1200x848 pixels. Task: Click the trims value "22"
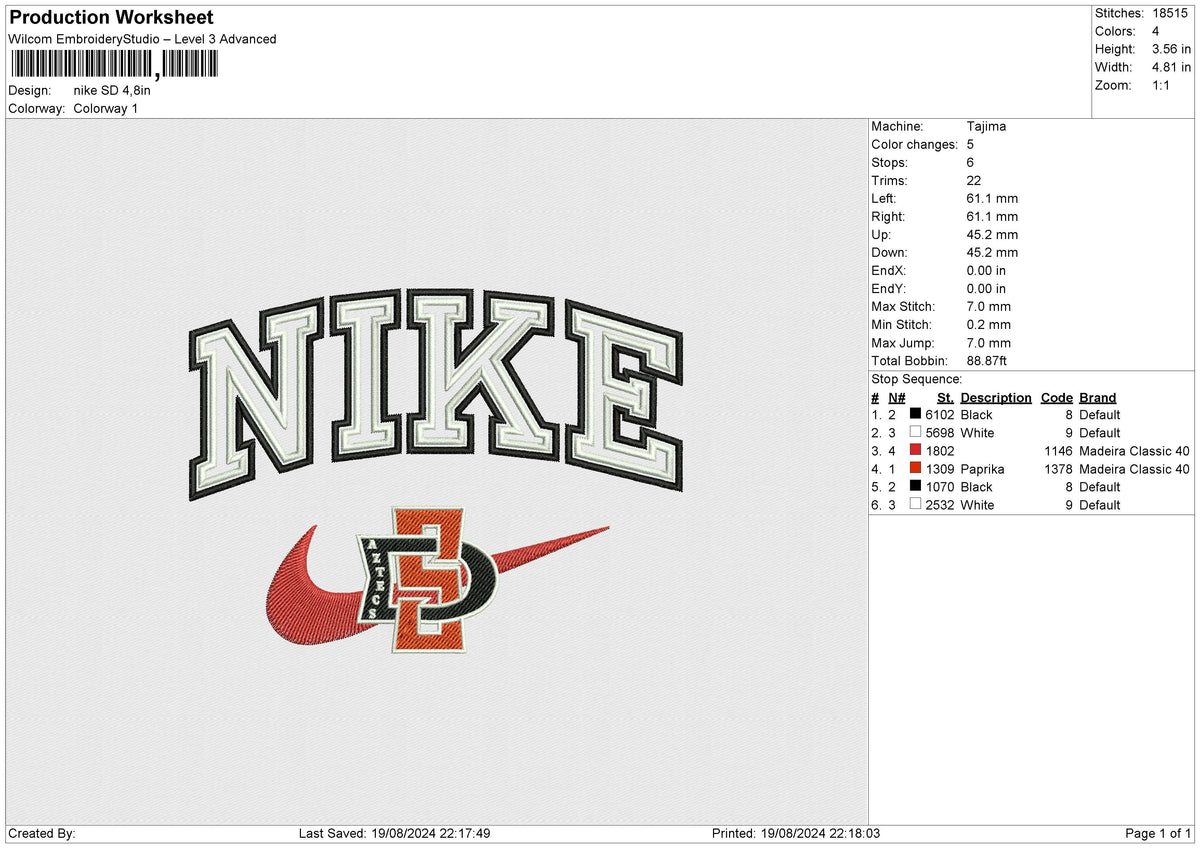pyautogui.click(x=974, y=181)
